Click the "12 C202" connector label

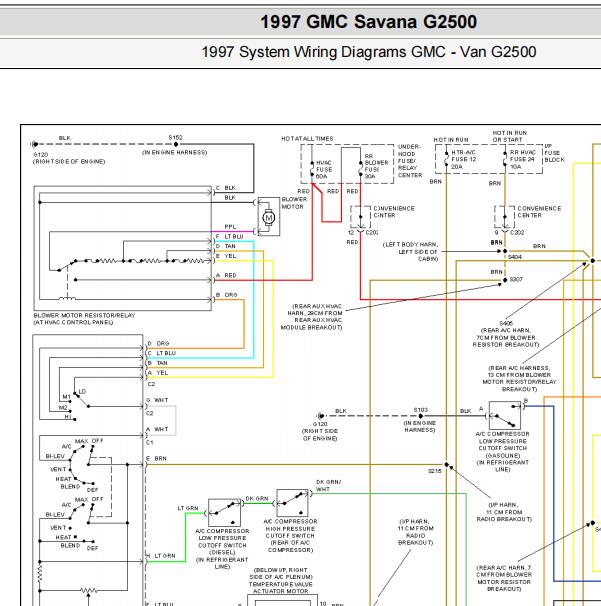(x=362, y=232)
